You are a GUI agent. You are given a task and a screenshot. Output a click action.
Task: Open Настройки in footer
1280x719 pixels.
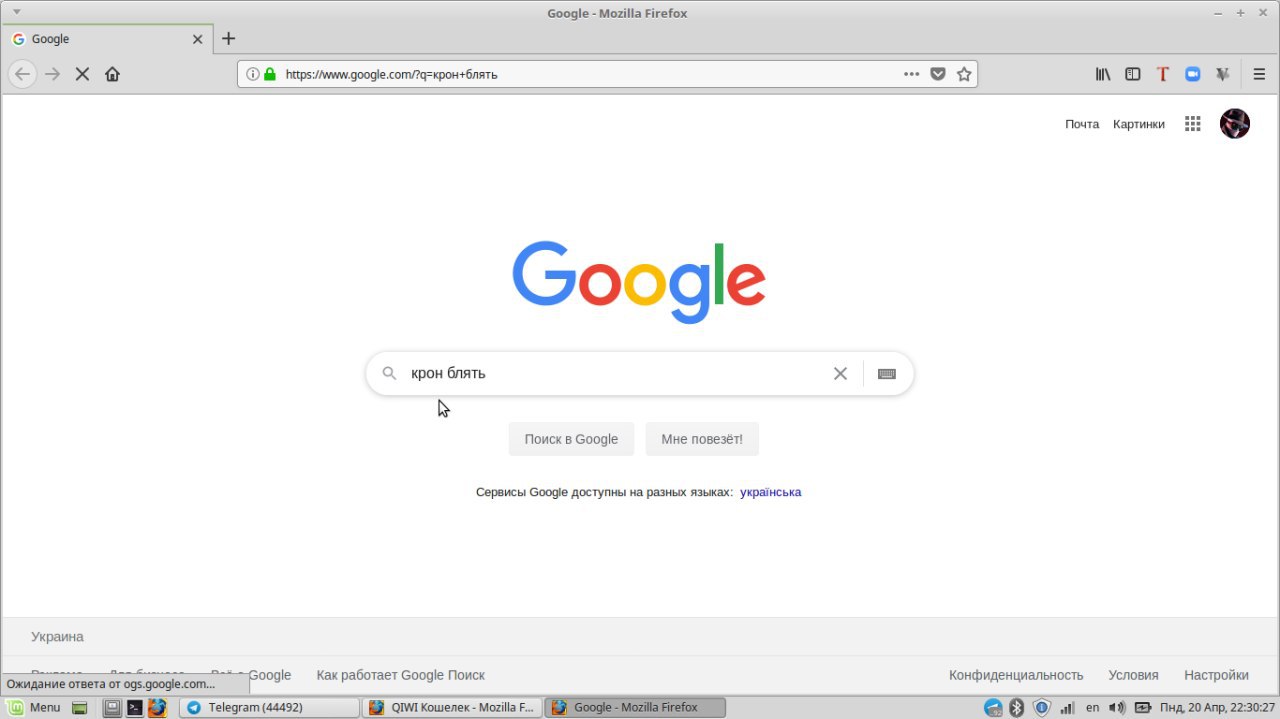(1216, 675)
